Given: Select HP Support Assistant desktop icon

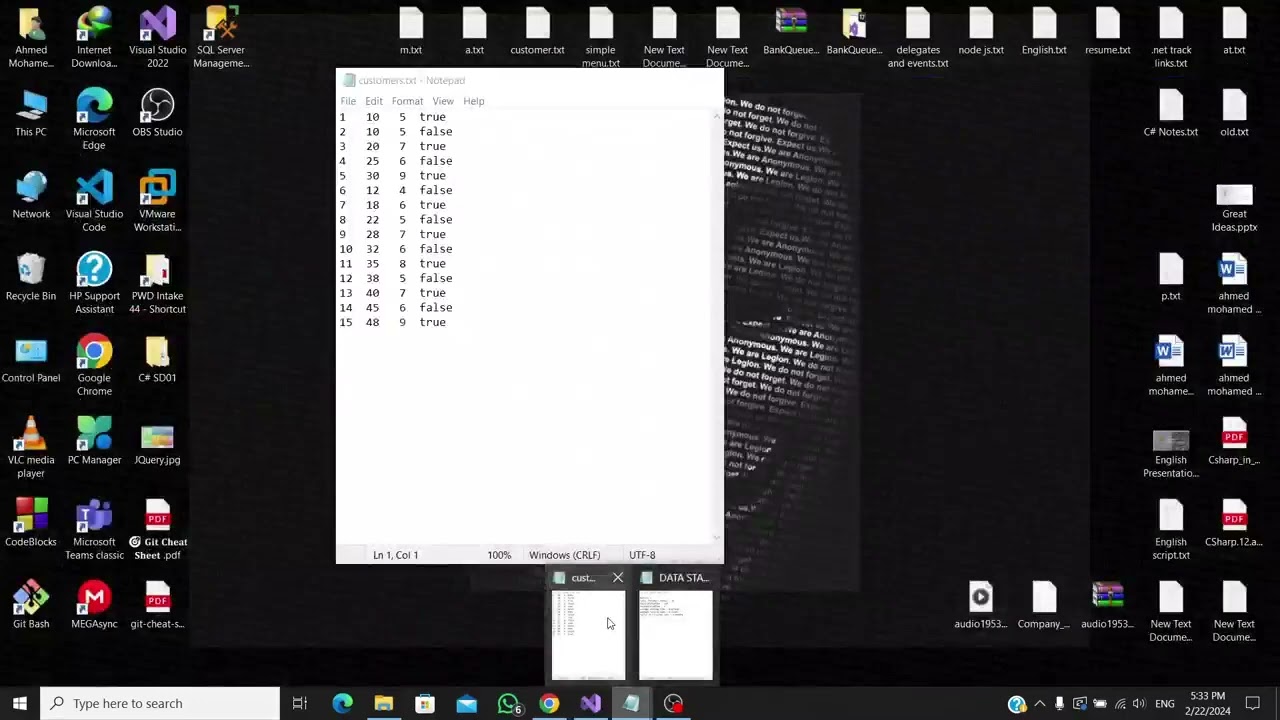Looking at the screenshot, I should [x=94, y=284].
